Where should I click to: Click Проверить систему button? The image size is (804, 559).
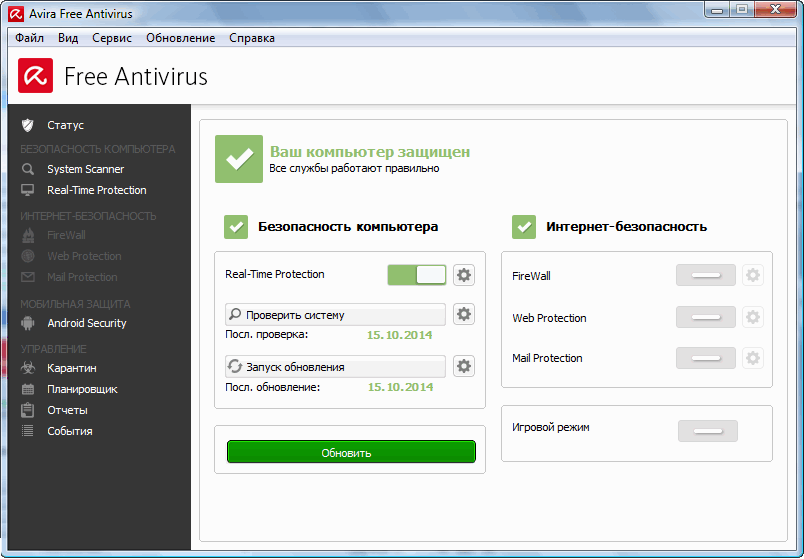coord(335,314)
